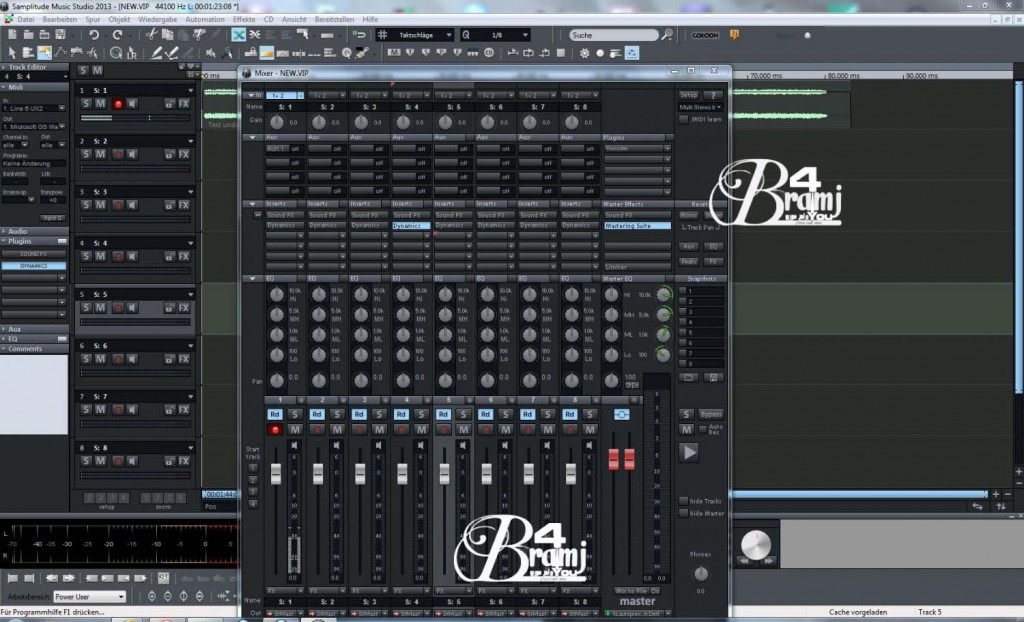1024x622 pixels.
Task: Click the master stereo link icon in mixer
Action: [x=621, y=414]
